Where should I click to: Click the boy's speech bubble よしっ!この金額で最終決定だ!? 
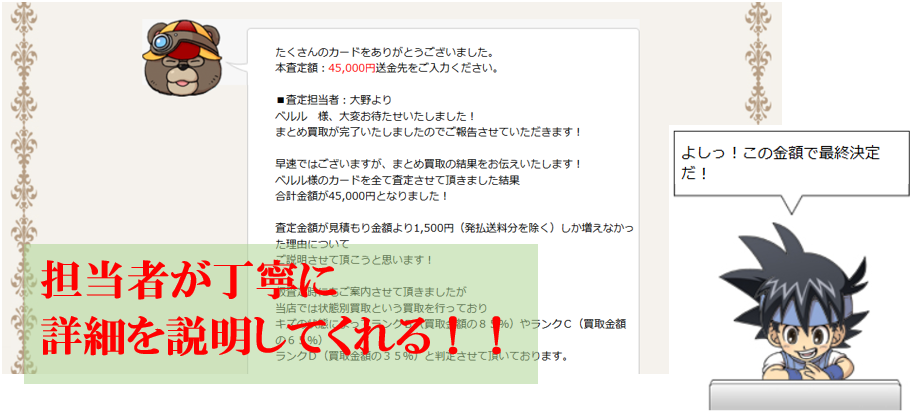[789, 163]
